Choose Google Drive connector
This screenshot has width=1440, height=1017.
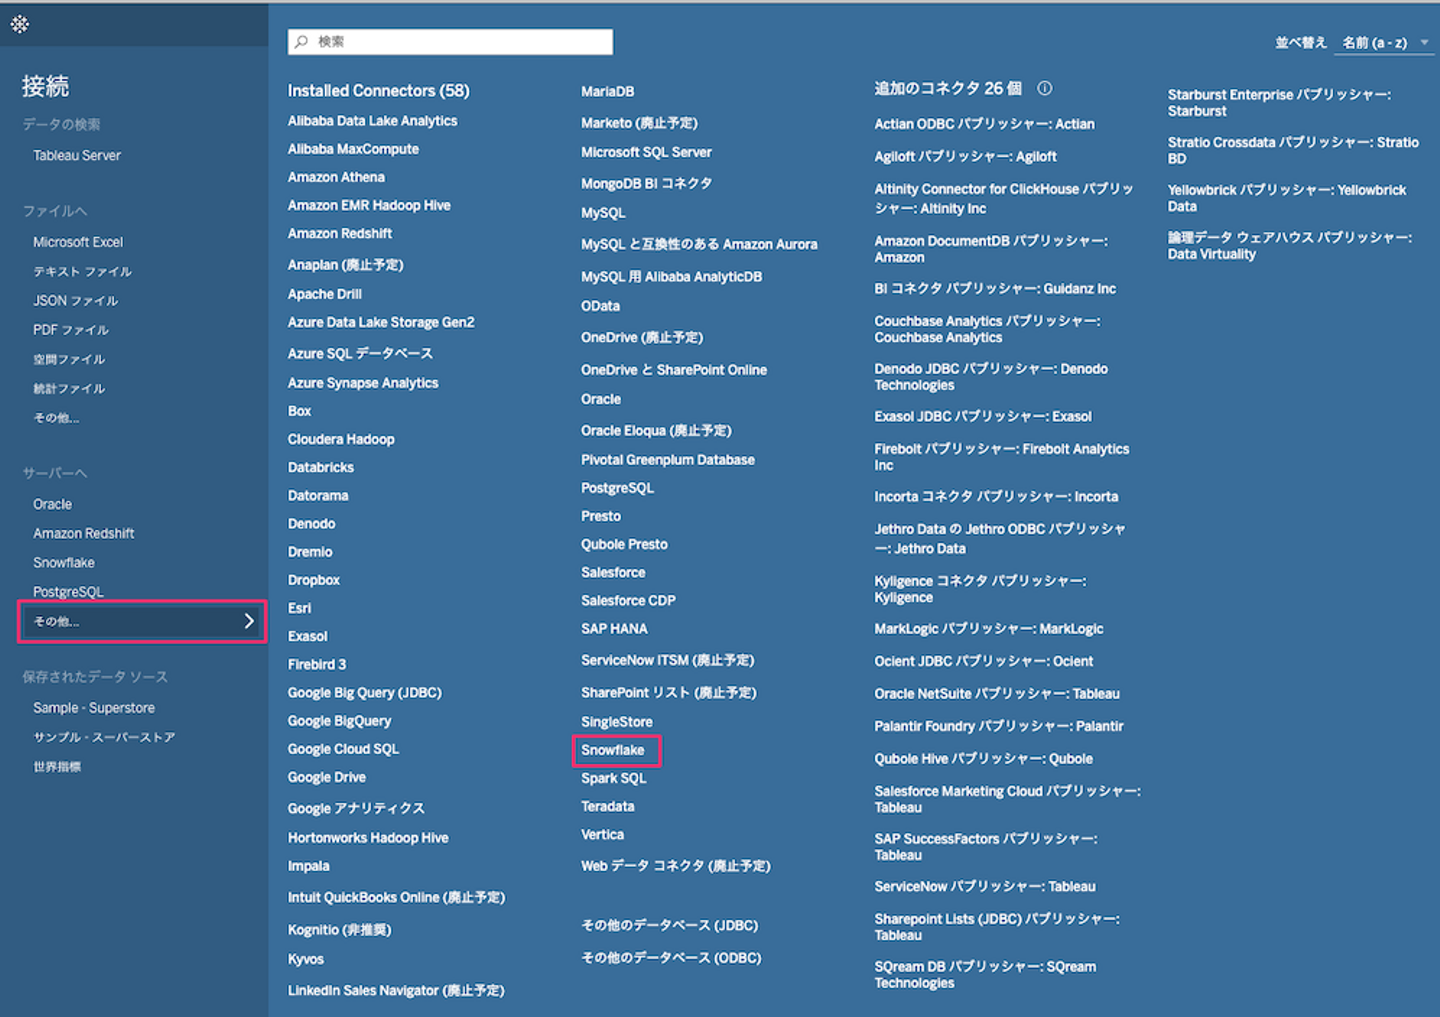pyautogui.click(x=327, y=777)
